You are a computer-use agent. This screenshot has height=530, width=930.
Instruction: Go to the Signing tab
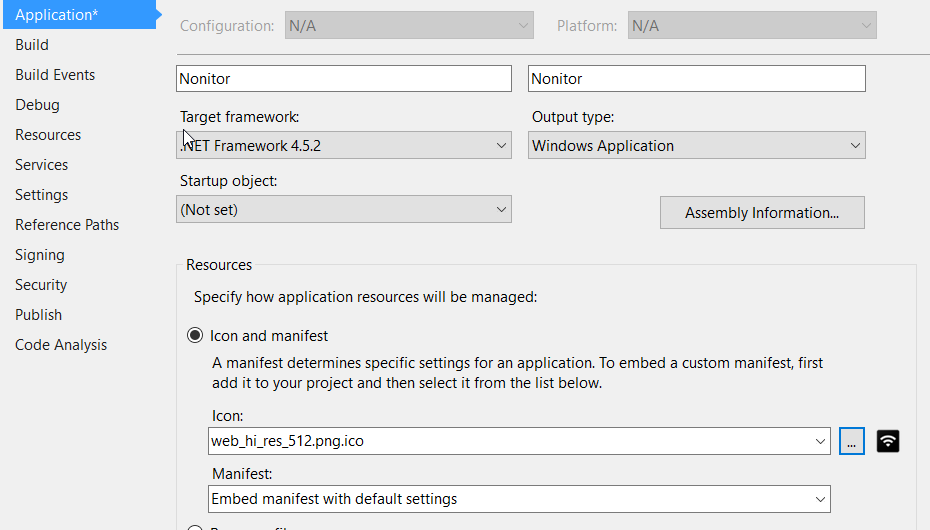coord(40,255)
